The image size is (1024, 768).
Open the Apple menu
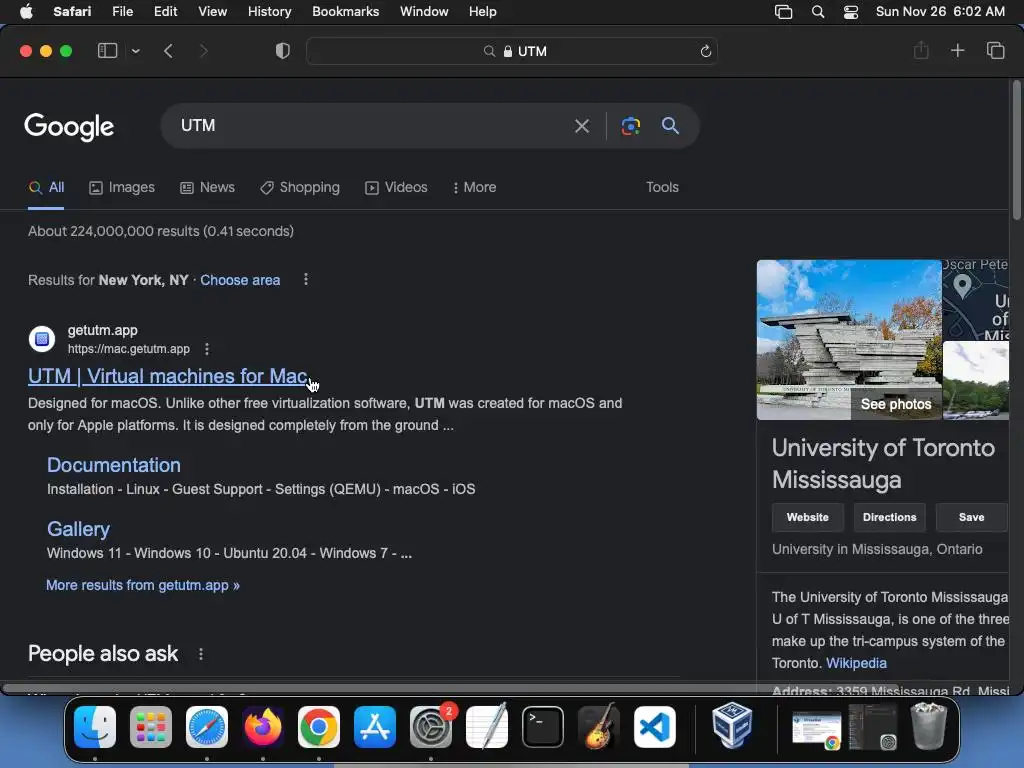[26, 12]
